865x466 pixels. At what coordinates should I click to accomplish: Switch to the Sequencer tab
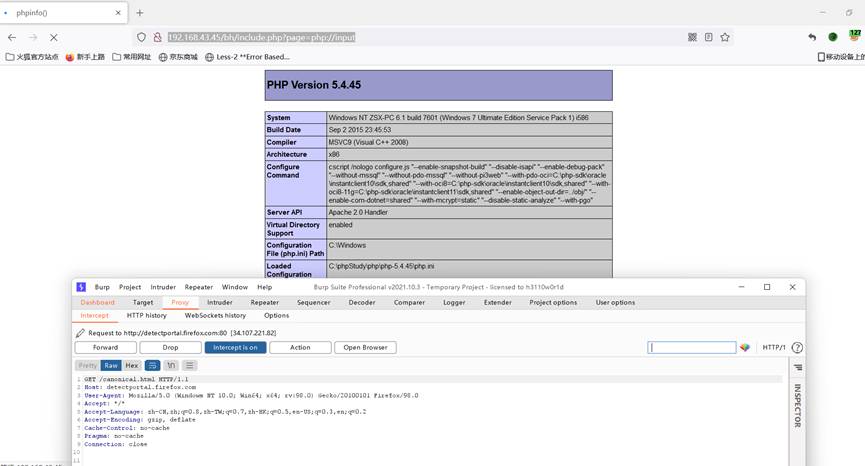pos(313,303)
